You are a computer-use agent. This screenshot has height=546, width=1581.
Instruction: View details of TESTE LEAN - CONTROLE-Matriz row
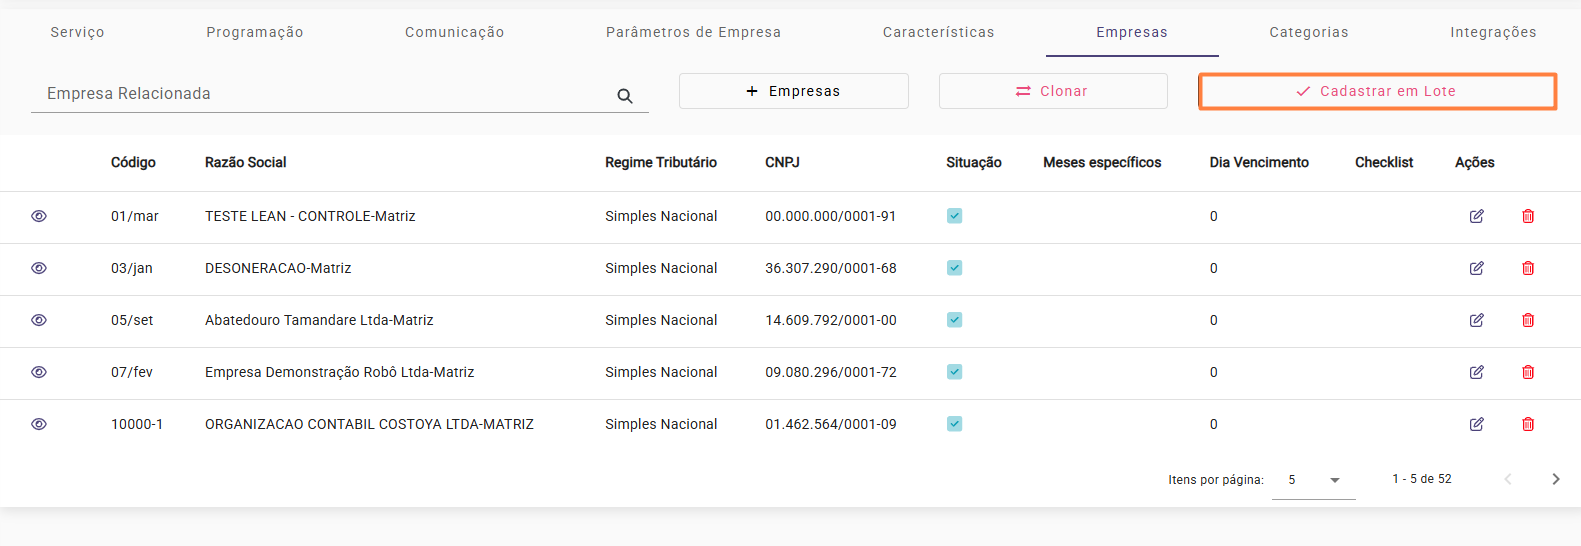coord(39,216)
